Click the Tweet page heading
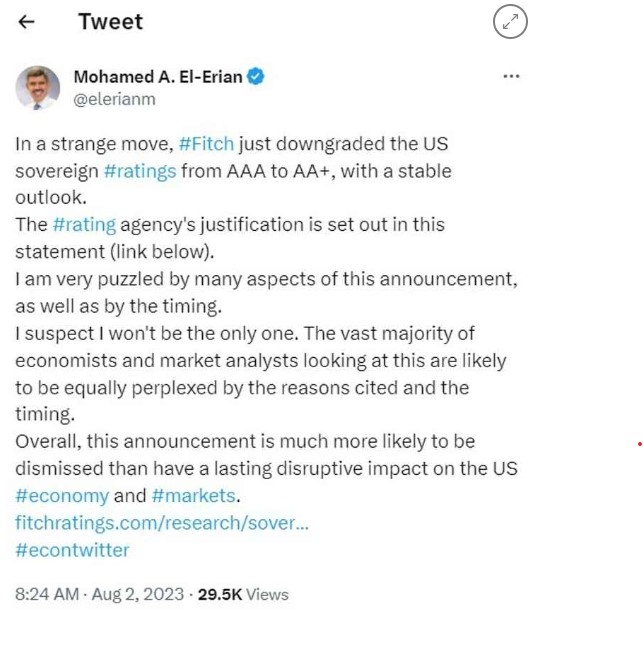The height and width of the screenshot is (648, 643). pyautogui.click(x=111, y=21)
